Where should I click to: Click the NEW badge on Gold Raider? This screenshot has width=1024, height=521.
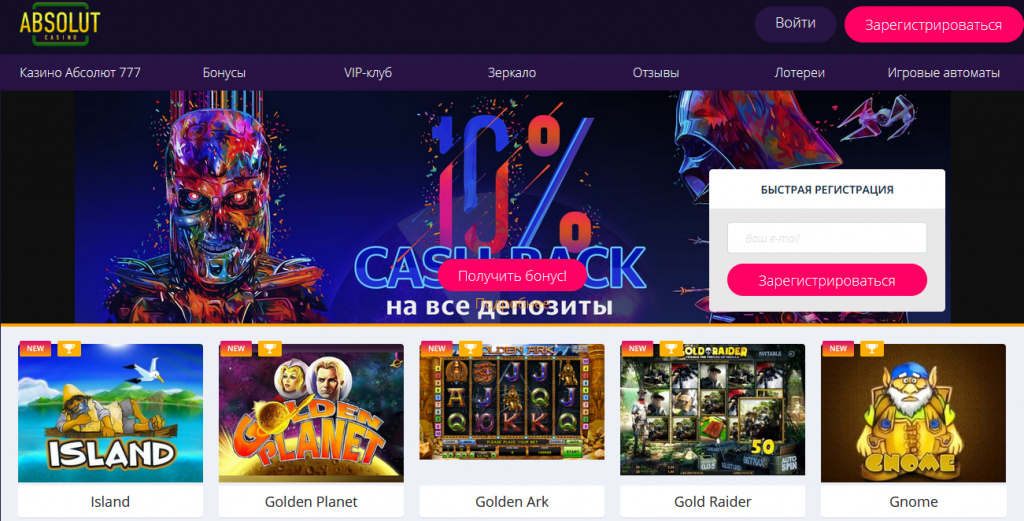click(637, 349)
